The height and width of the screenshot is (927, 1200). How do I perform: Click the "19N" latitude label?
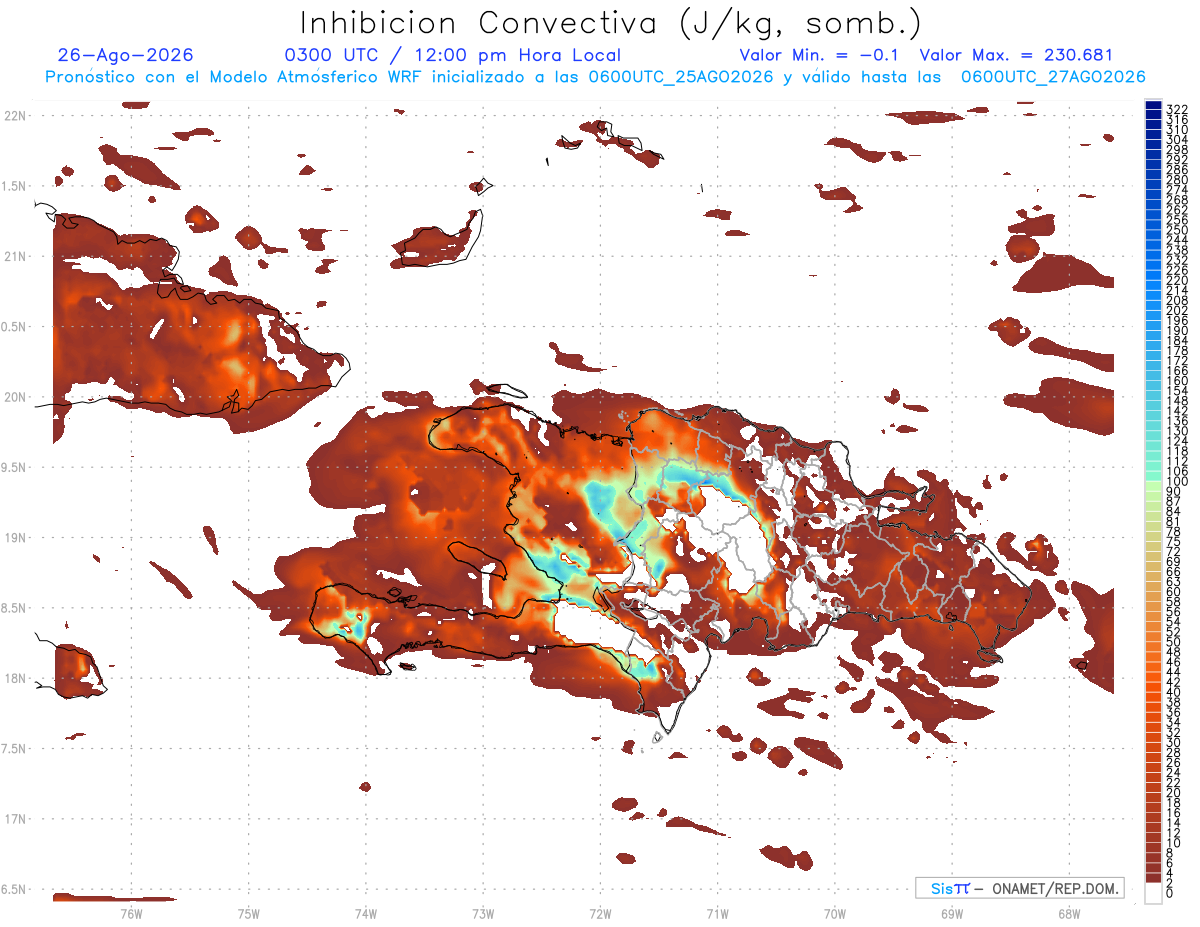pos(14,537)
